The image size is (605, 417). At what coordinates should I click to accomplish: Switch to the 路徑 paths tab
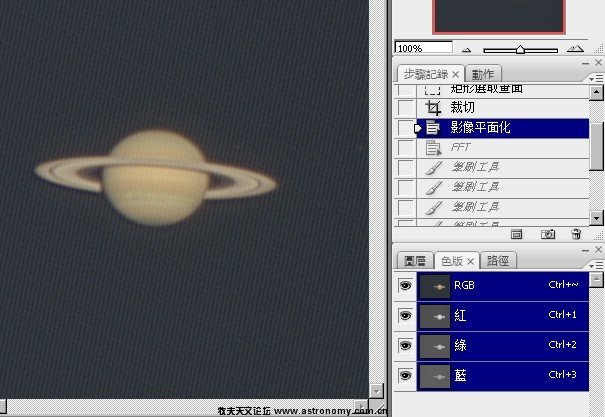[496, 260]
